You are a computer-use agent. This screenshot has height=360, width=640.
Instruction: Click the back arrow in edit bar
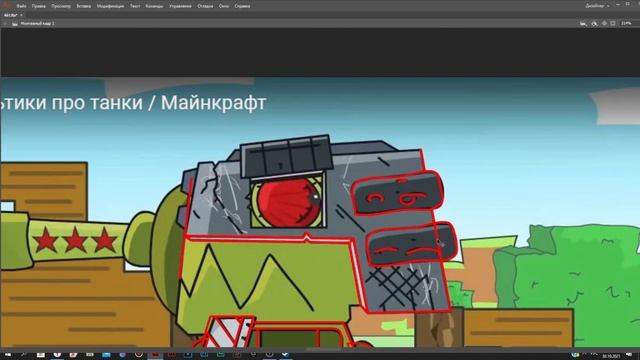(5, 24)
